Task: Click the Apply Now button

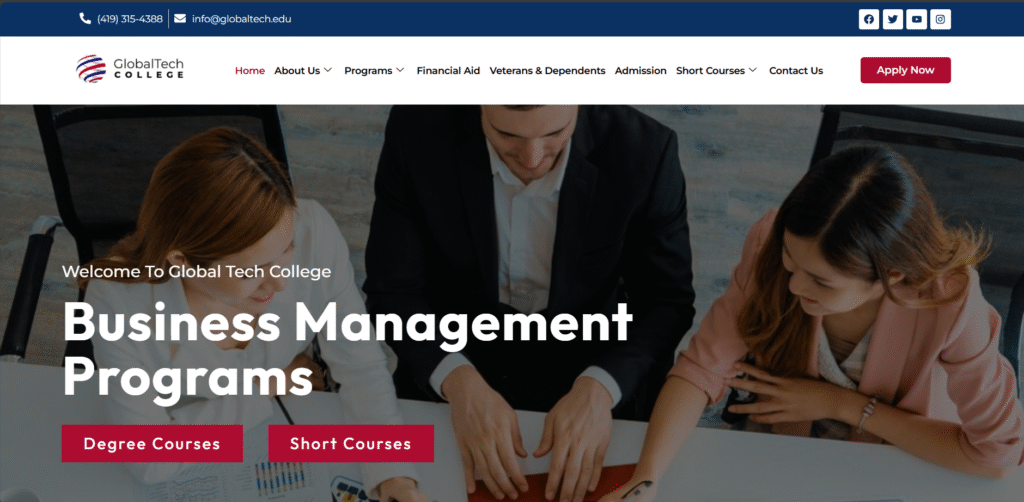Action: pos(905,70)
